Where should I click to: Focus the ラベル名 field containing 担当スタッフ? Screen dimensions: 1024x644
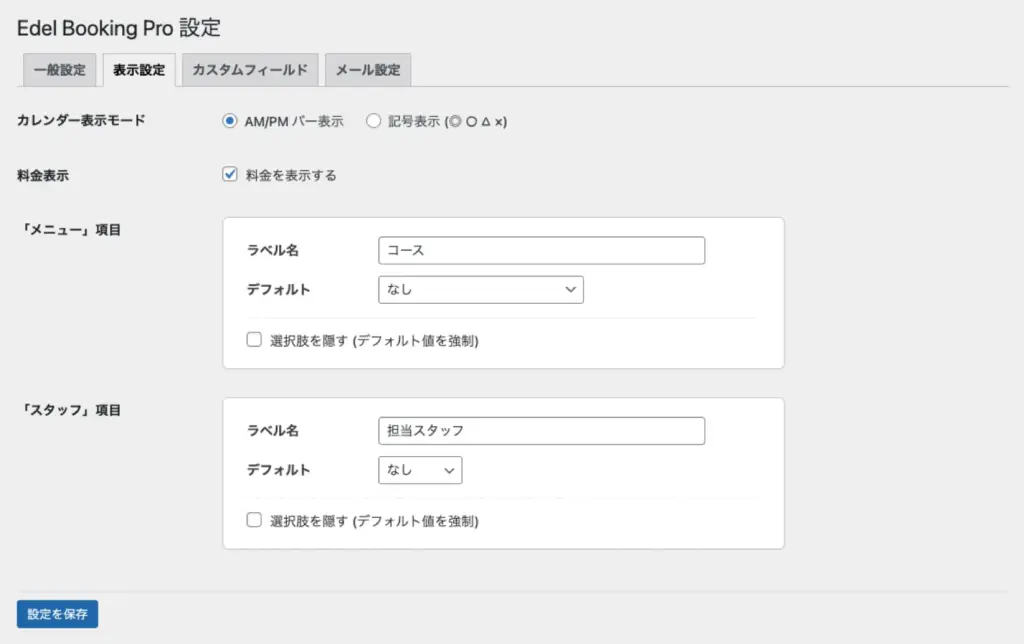pos(541,430)
